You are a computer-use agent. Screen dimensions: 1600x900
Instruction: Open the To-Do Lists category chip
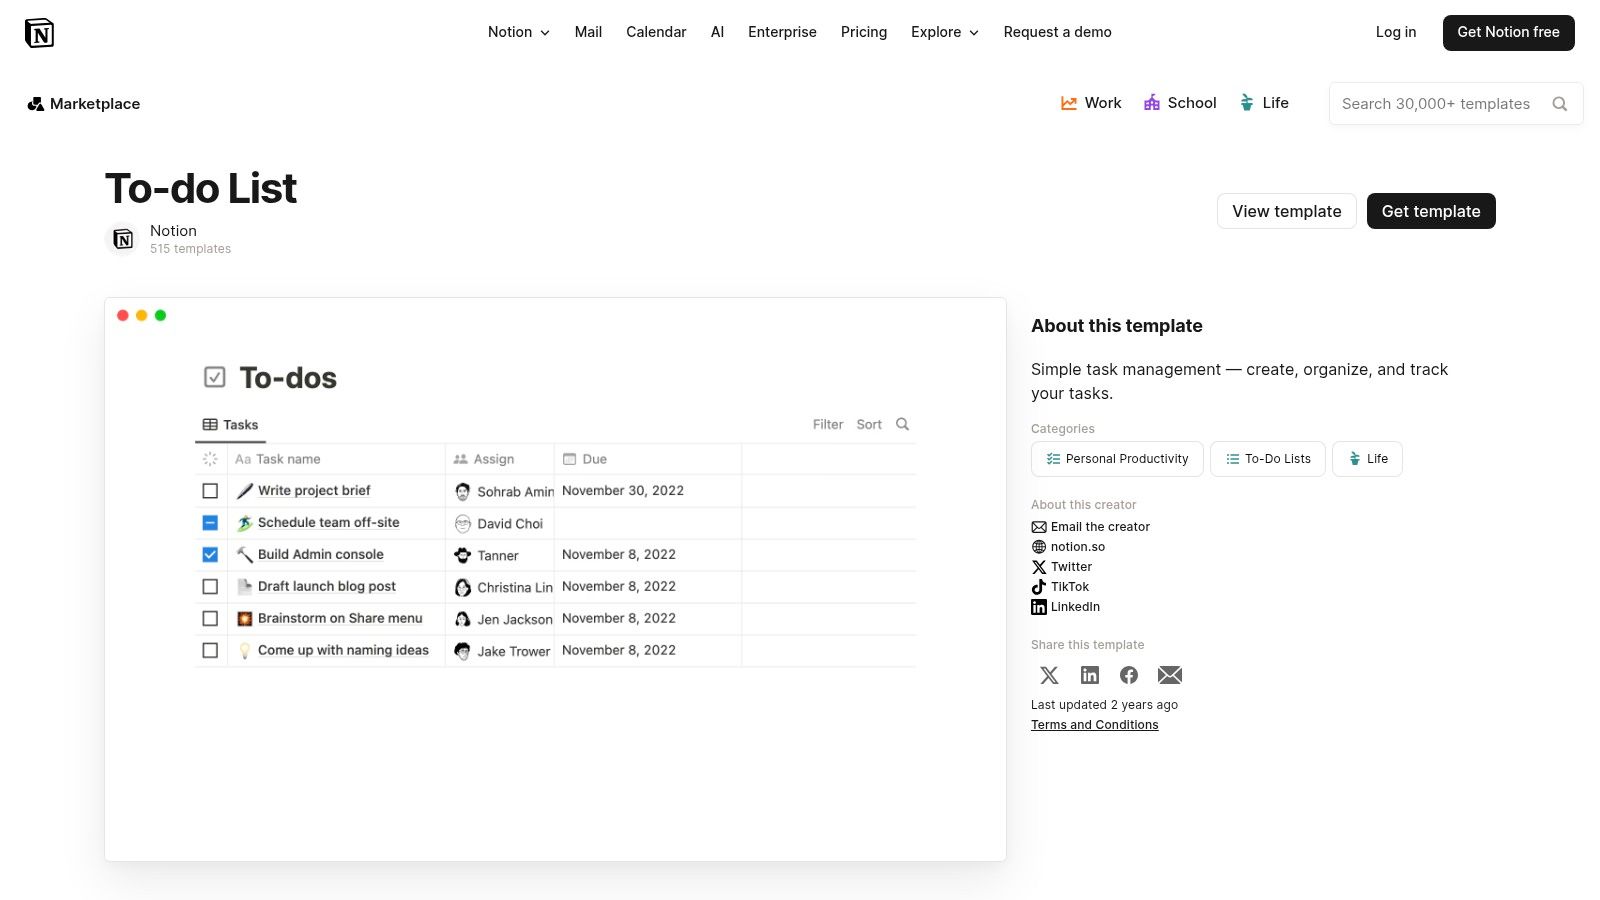[1268, 459]
